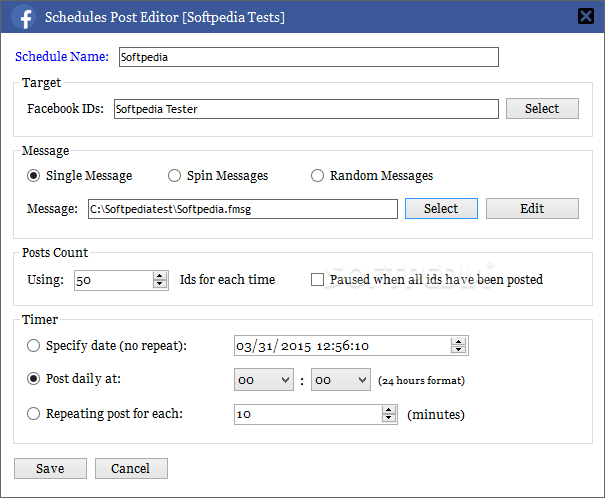This screenshot has width=605, height=498.
Task: Cancel editing the schedule
Action: [x=131, y=469]
